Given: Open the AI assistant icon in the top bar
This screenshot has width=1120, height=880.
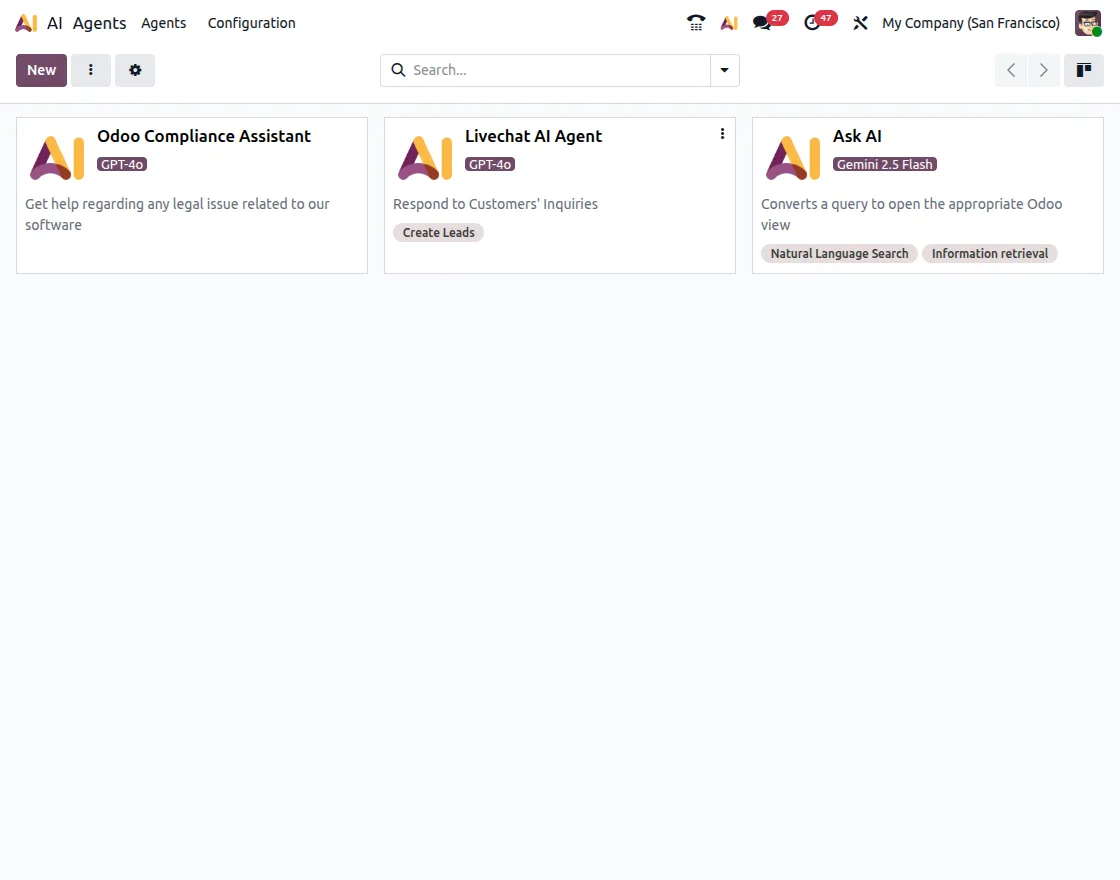Looking at the screenshot, I should pos(728,22).
